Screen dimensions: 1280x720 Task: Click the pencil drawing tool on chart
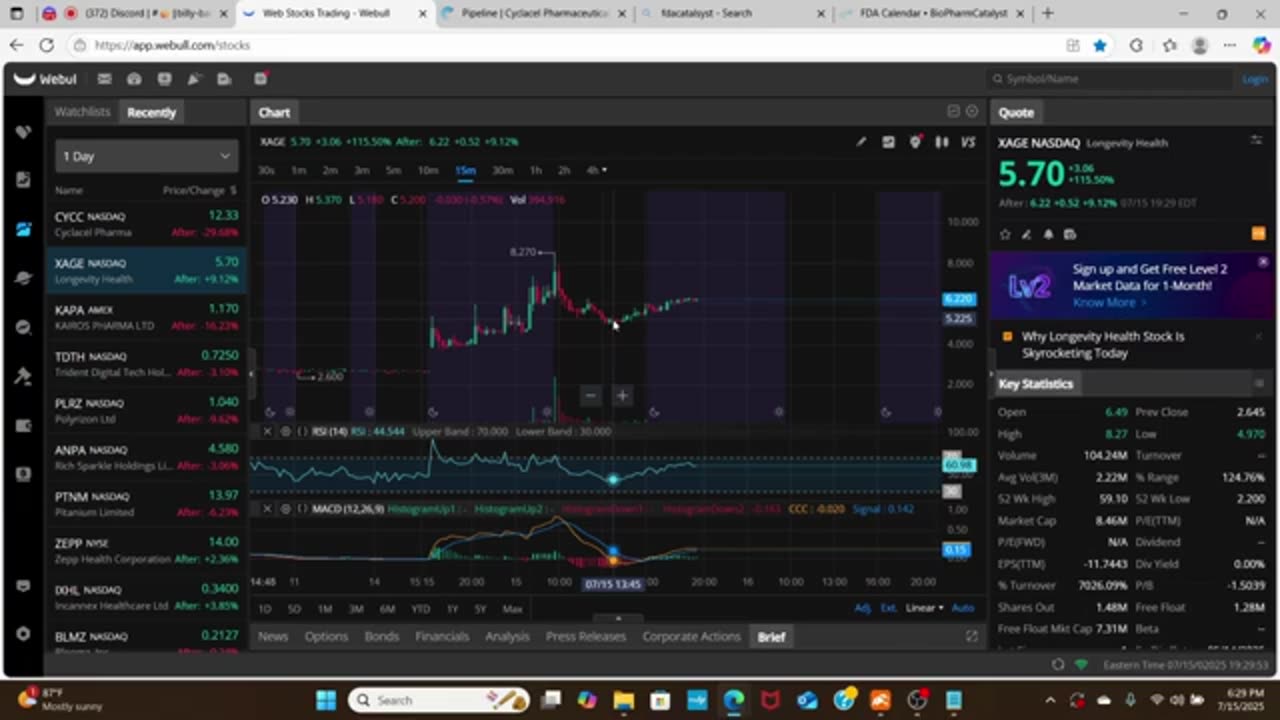861,142
